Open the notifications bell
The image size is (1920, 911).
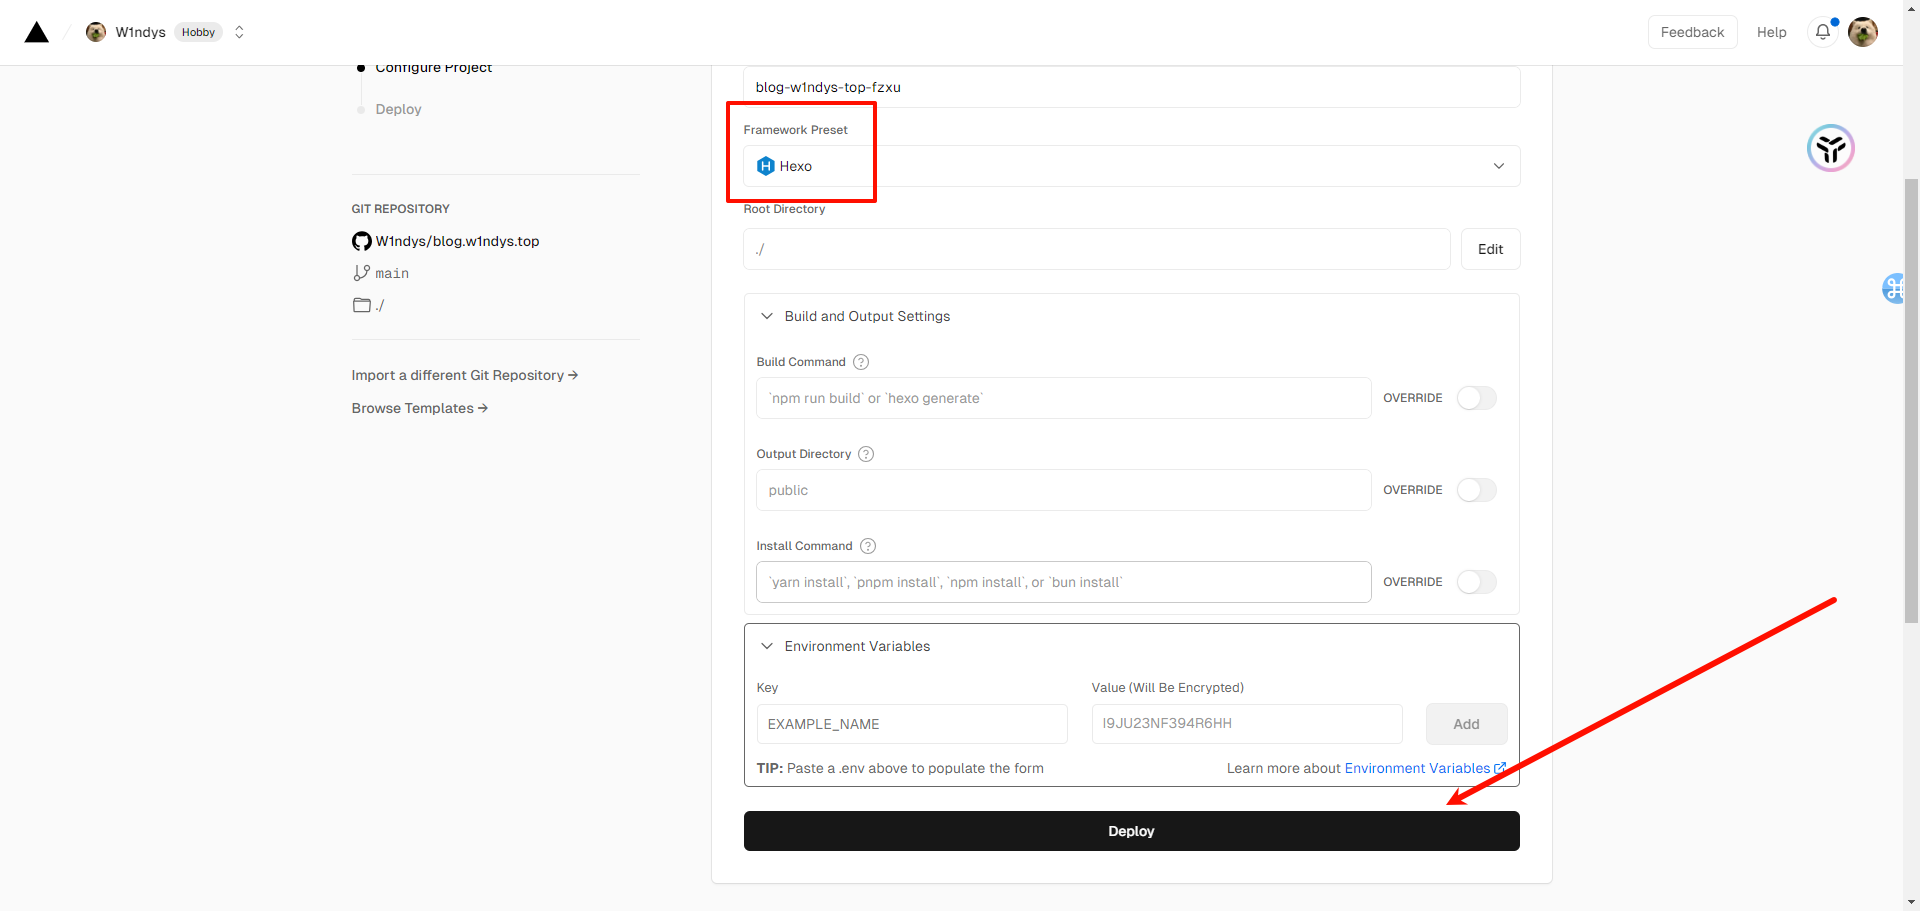tap(1823, 32)
